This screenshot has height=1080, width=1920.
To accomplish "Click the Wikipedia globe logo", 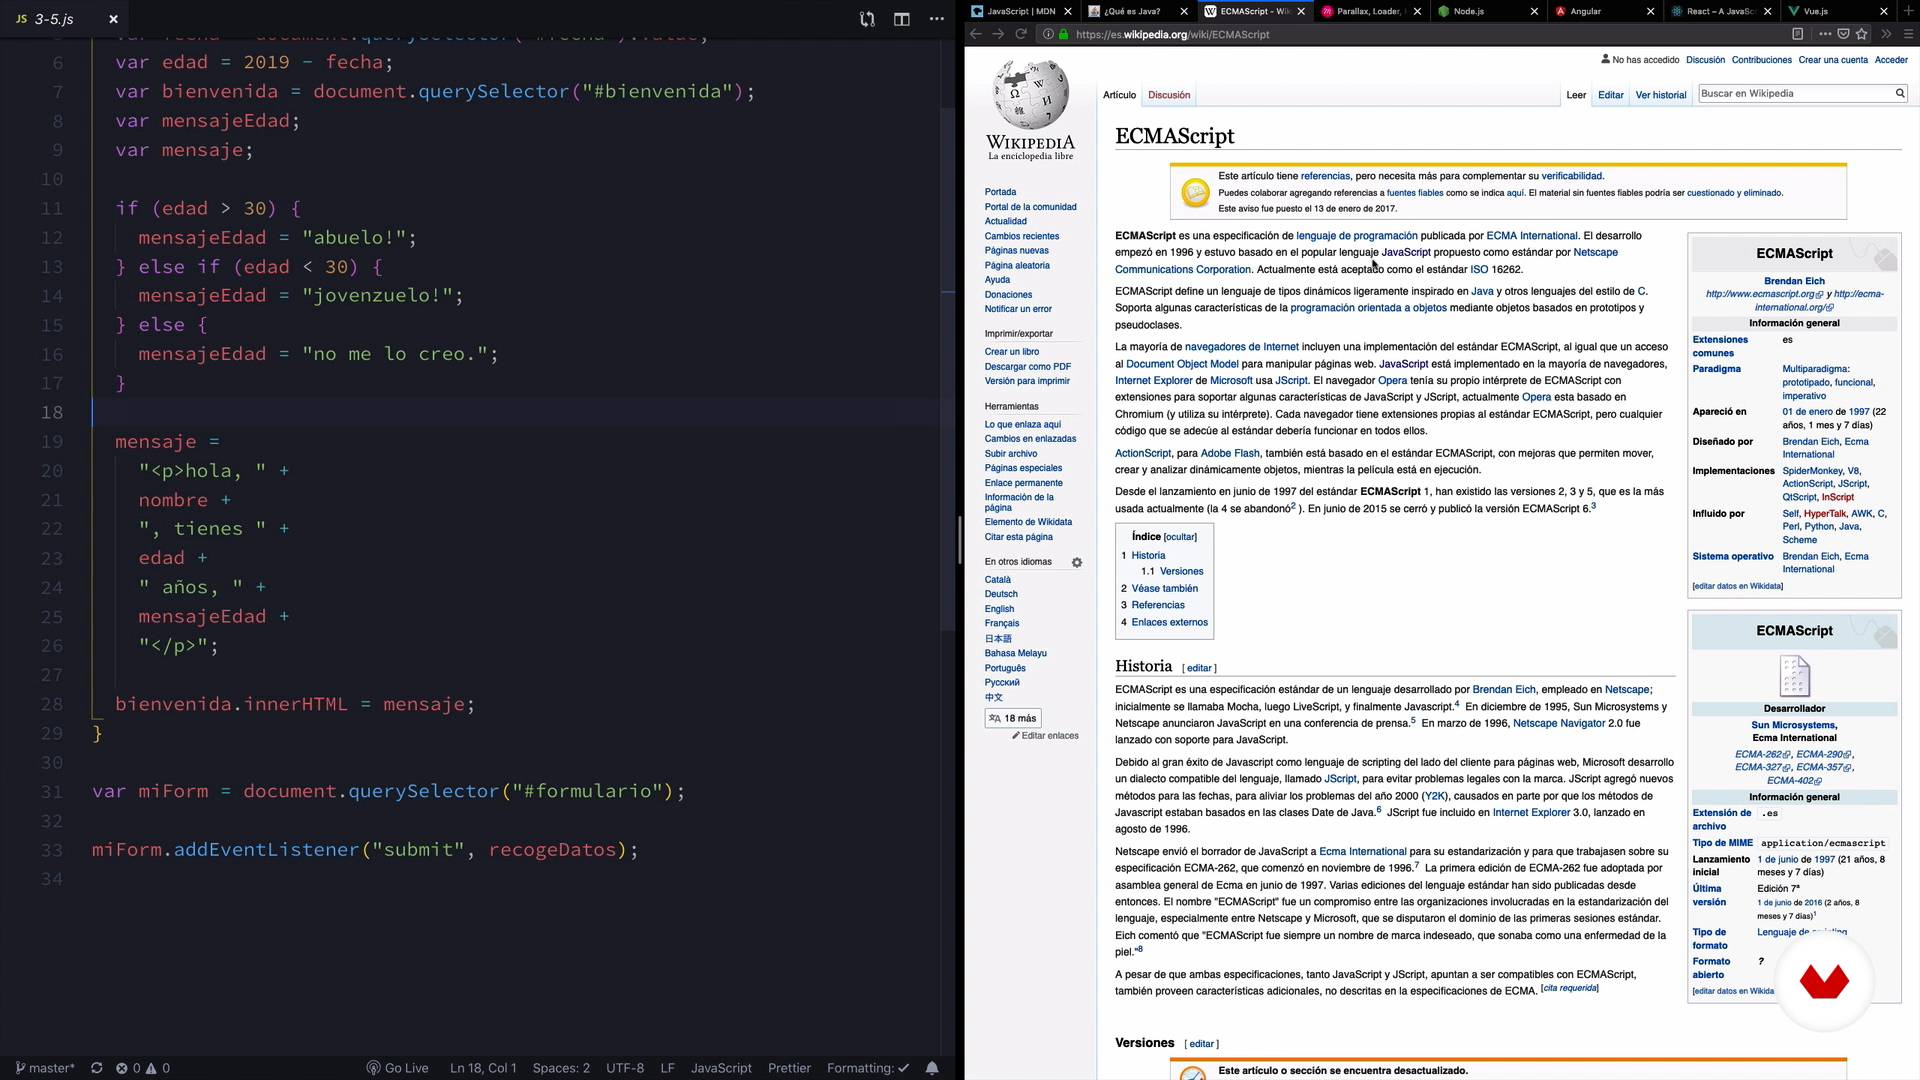I will click(1030, 95).
